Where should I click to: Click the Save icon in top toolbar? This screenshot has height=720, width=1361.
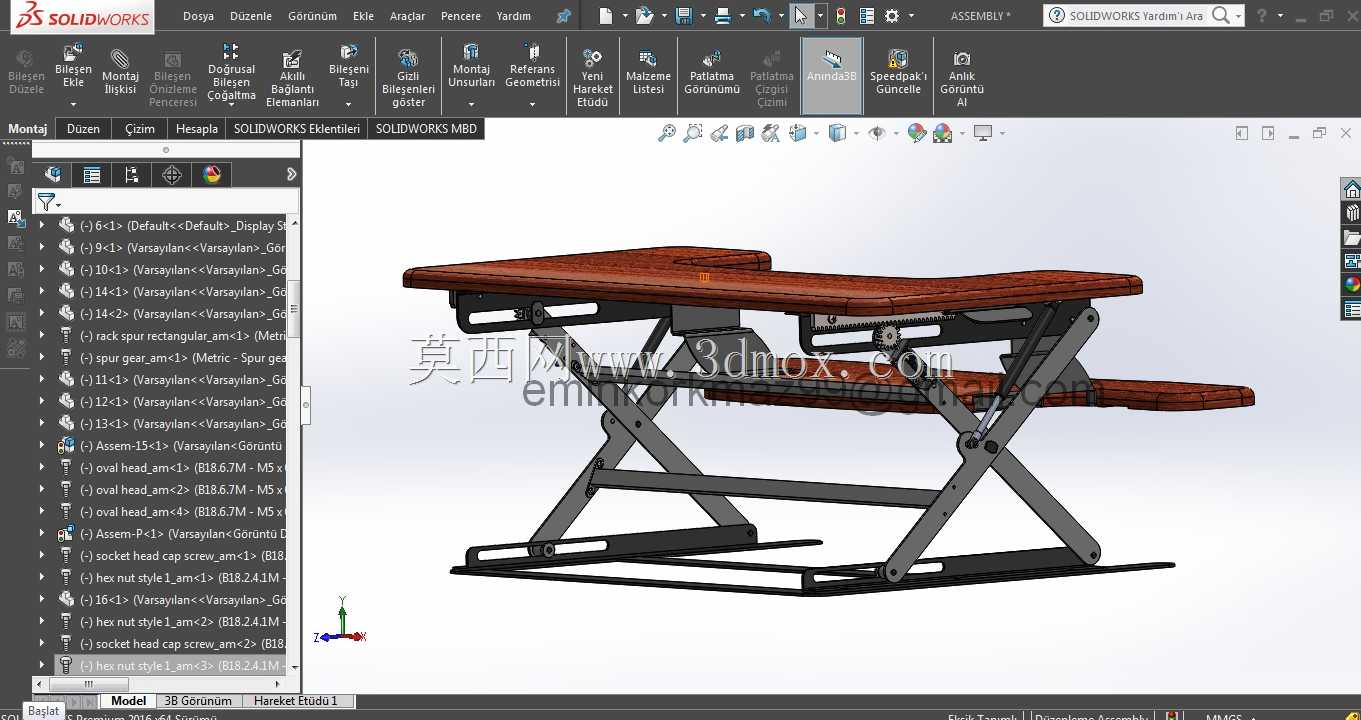[684, 16]
